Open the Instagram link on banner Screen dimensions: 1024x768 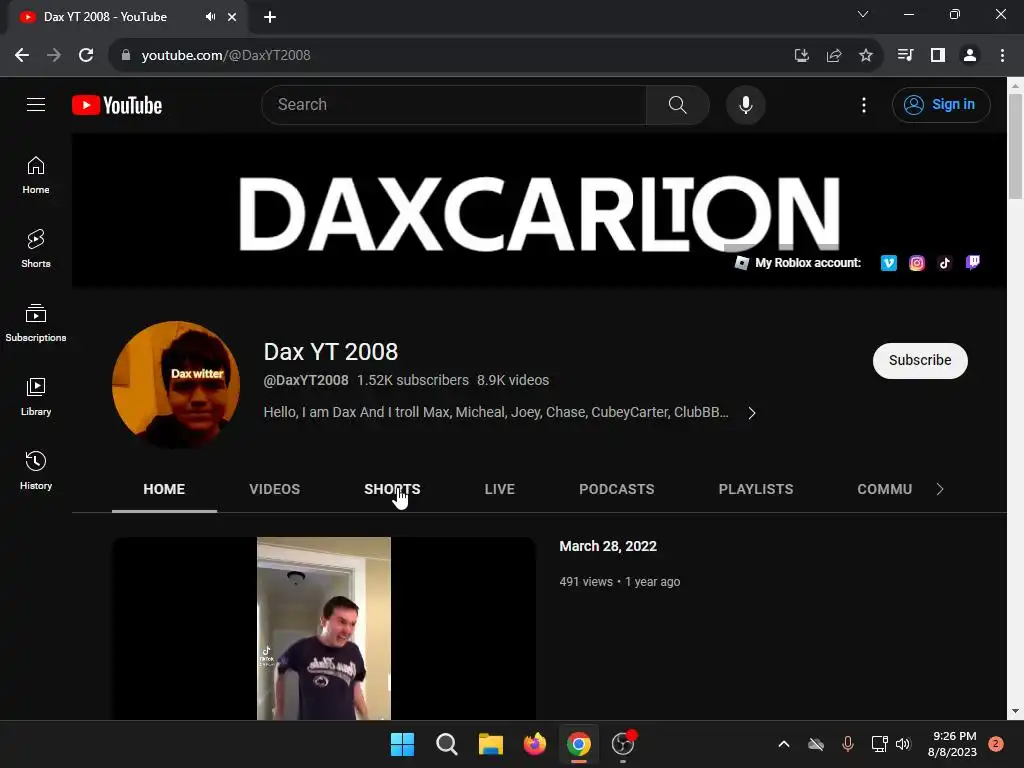[x=916, y=263]
